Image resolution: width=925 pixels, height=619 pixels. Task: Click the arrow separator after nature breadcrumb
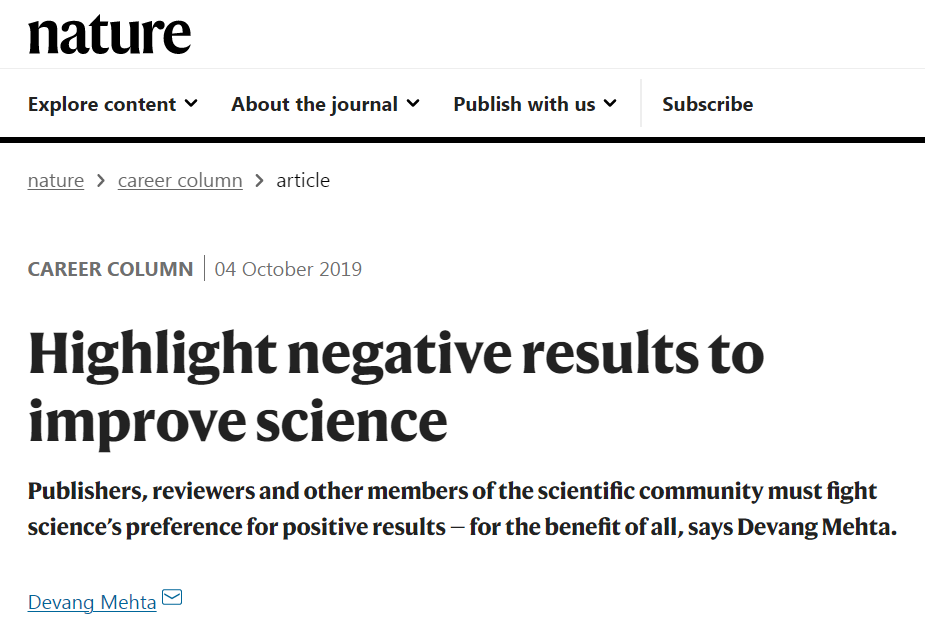pos(101,181)
